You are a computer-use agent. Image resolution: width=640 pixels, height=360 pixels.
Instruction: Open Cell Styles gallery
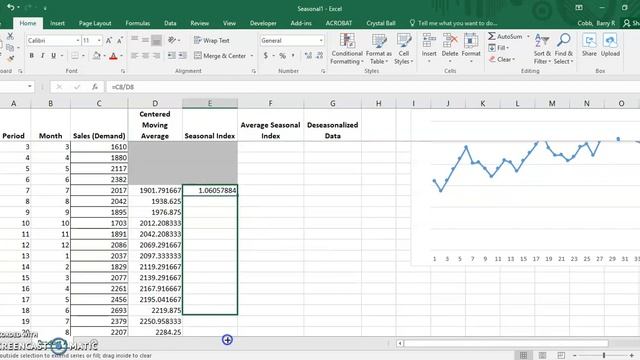point(403,49)
